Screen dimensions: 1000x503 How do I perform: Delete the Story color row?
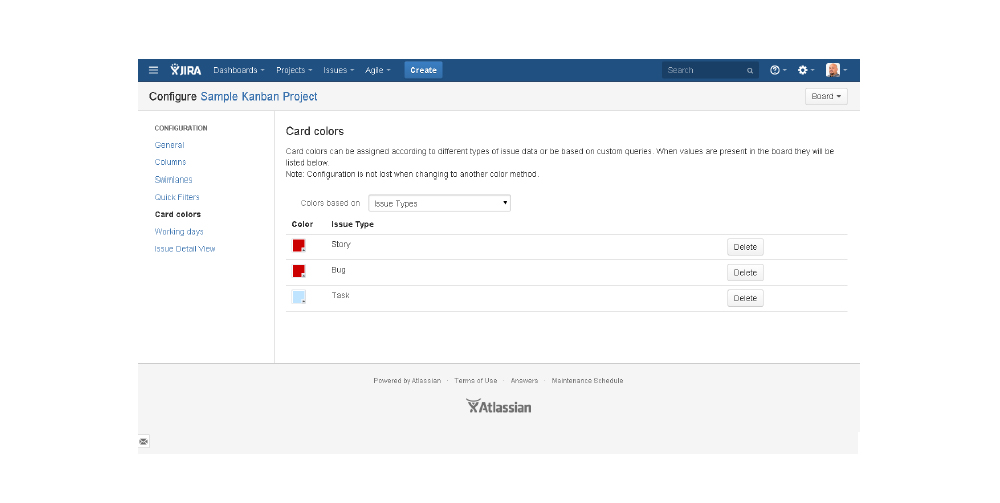coord(745,247)
